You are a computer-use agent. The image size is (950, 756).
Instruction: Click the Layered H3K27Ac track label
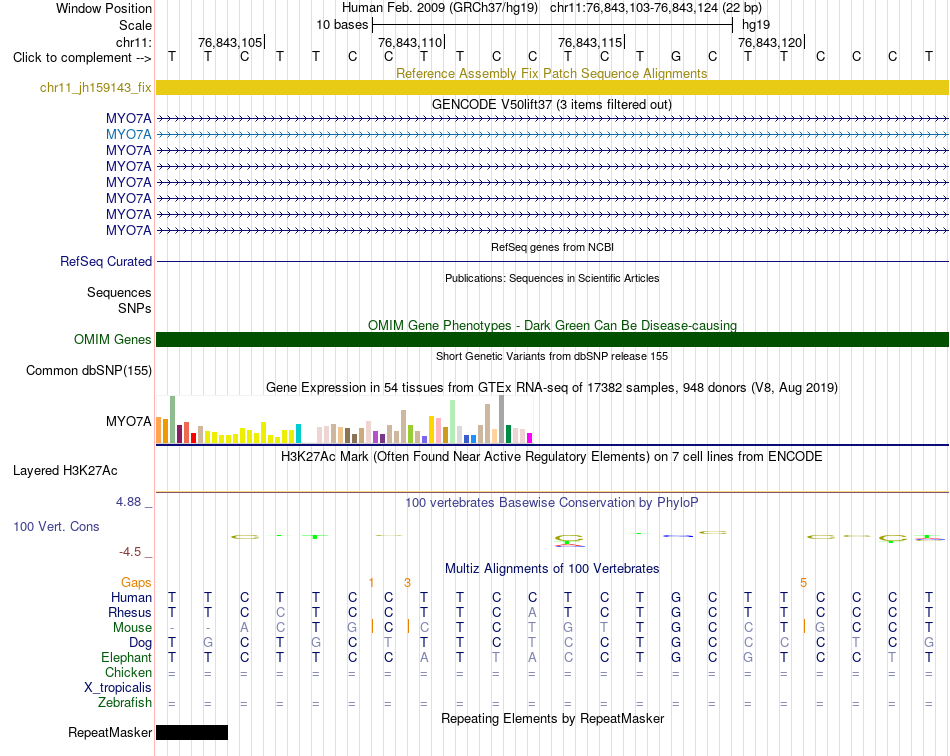(65, 470)
